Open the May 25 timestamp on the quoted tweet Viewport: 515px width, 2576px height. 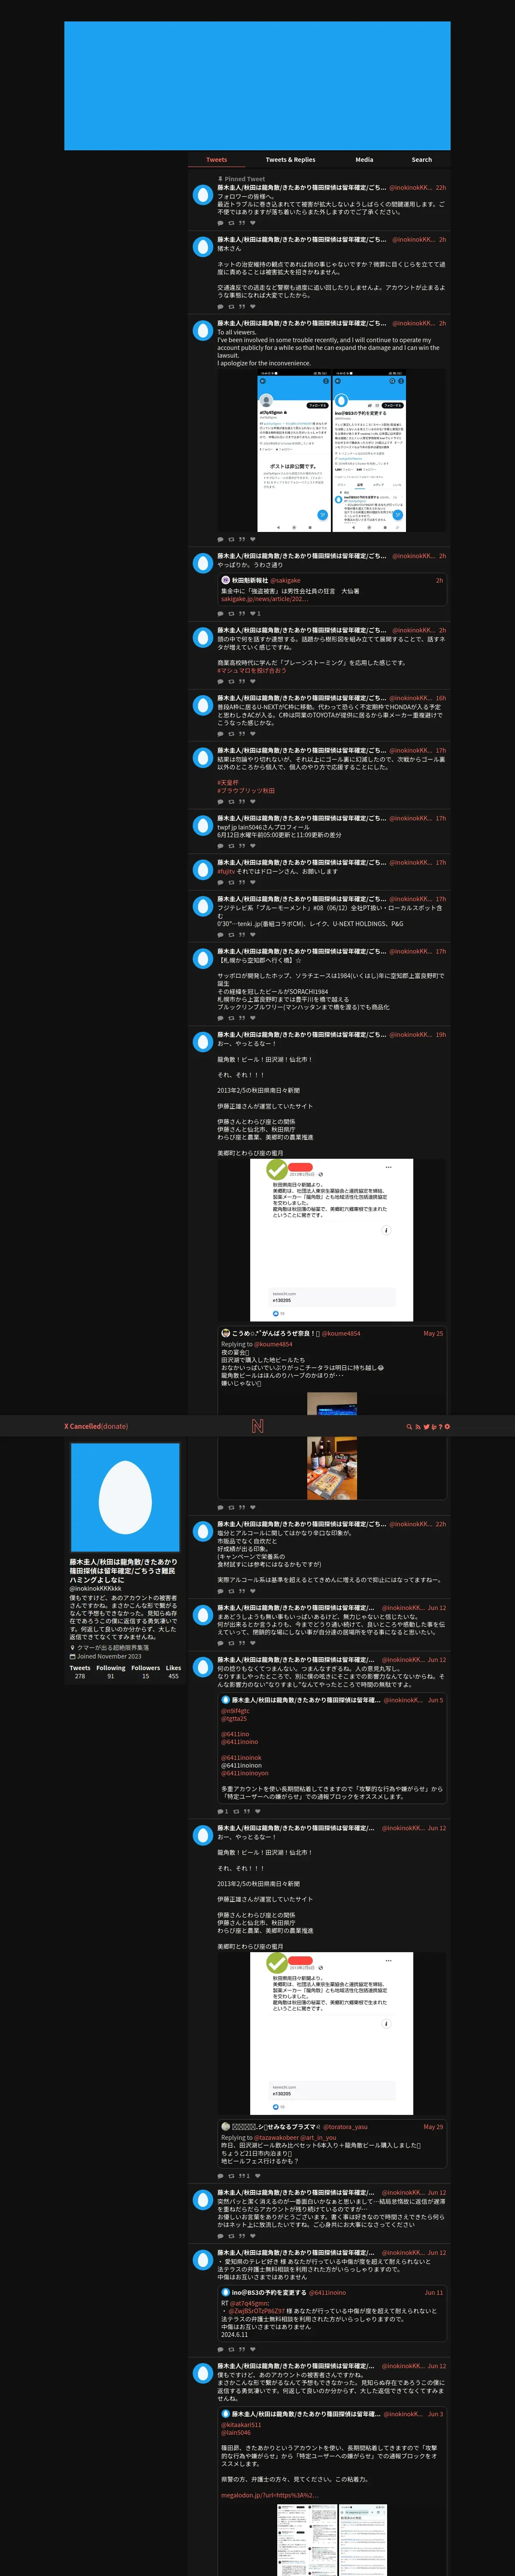tap(433, 1334)
